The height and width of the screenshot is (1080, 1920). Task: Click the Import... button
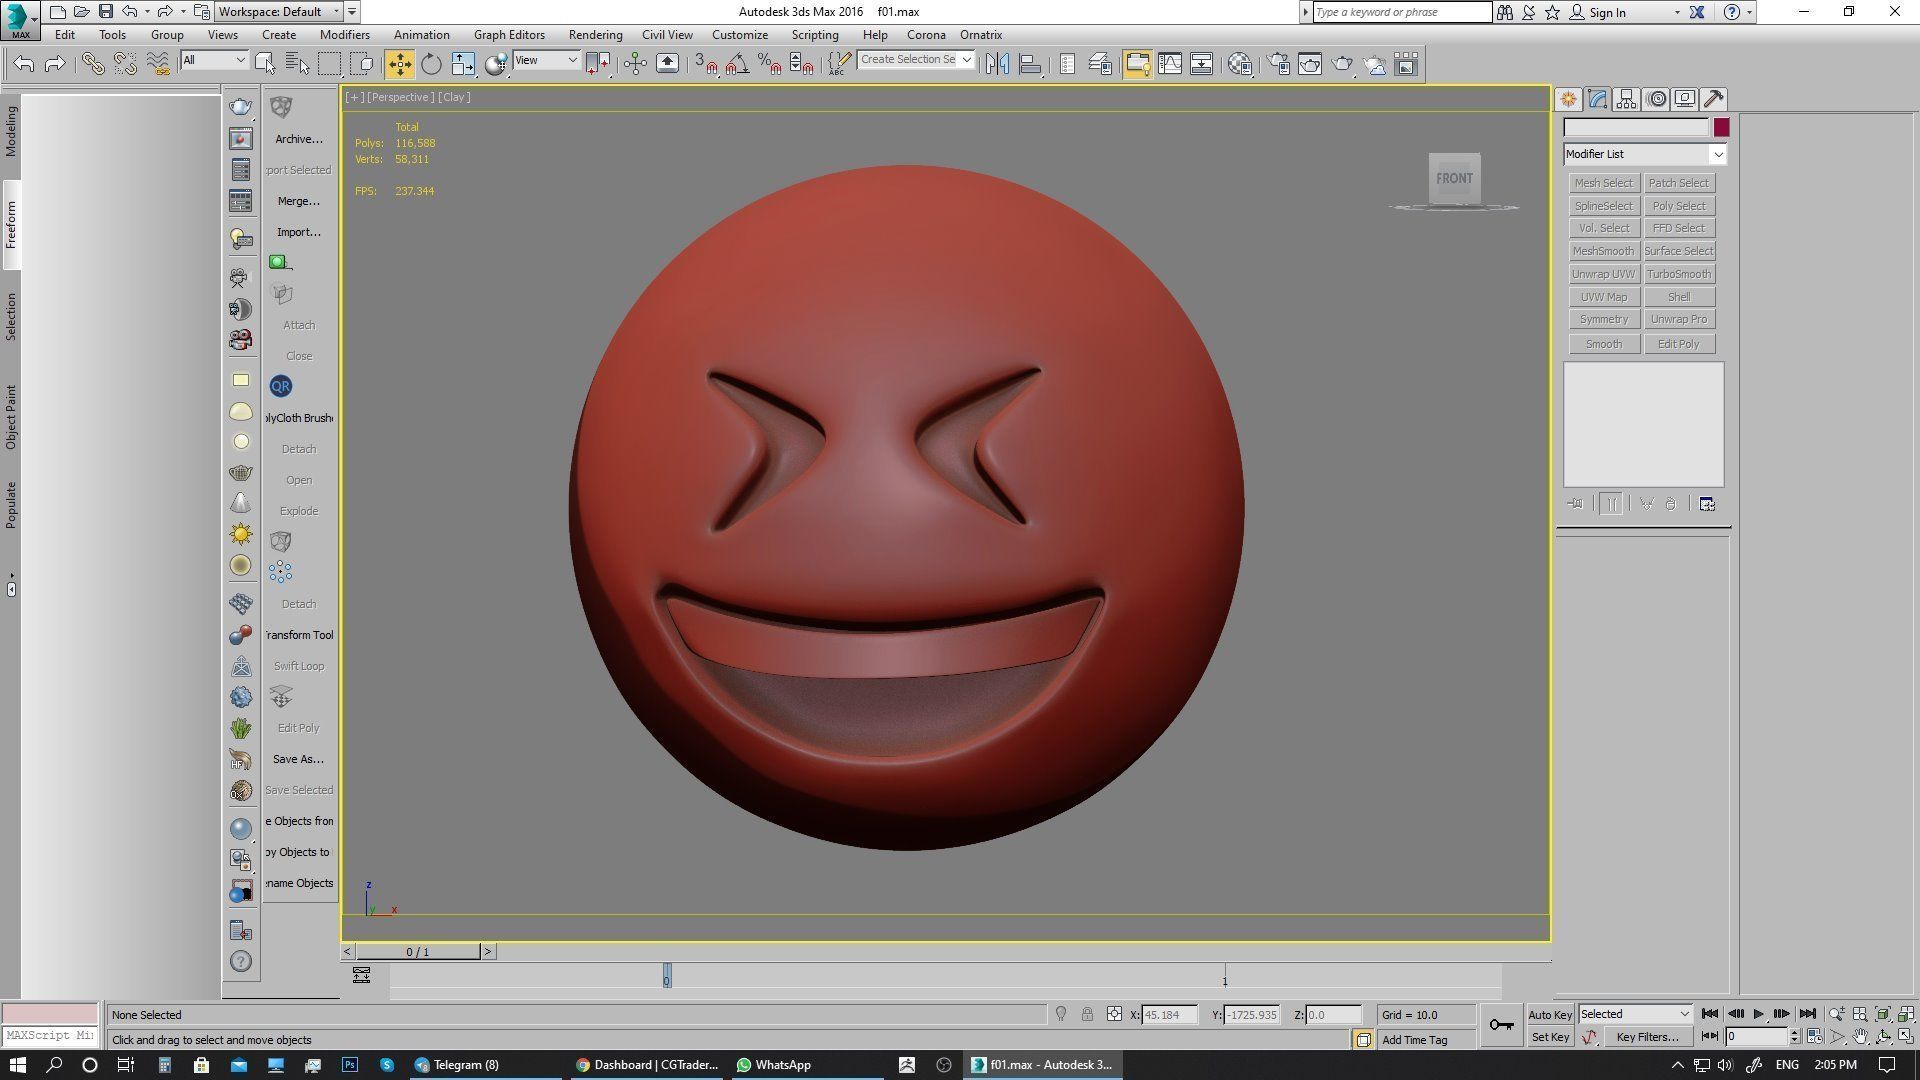[299, 232]
